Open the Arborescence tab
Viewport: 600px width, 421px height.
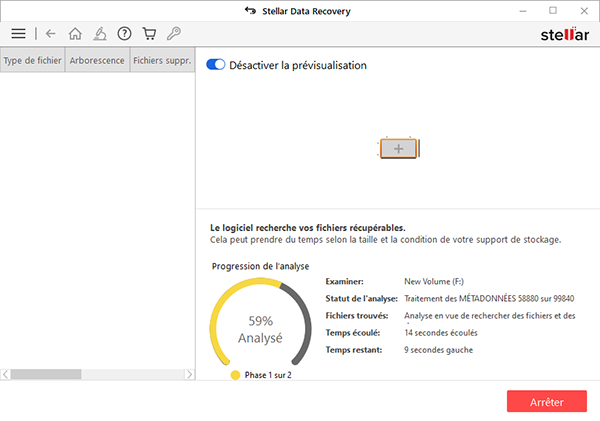pos(97,60)
